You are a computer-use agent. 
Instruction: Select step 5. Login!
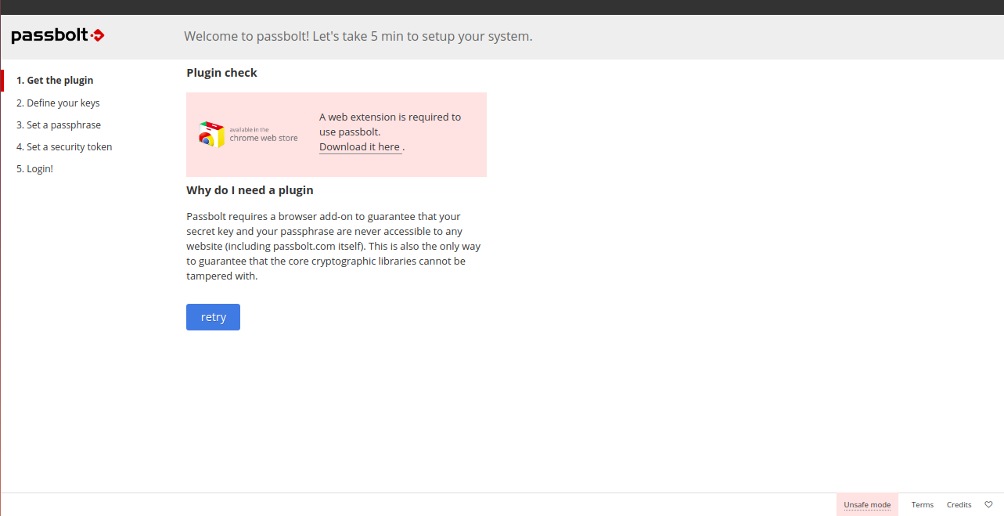coord(35,169)
